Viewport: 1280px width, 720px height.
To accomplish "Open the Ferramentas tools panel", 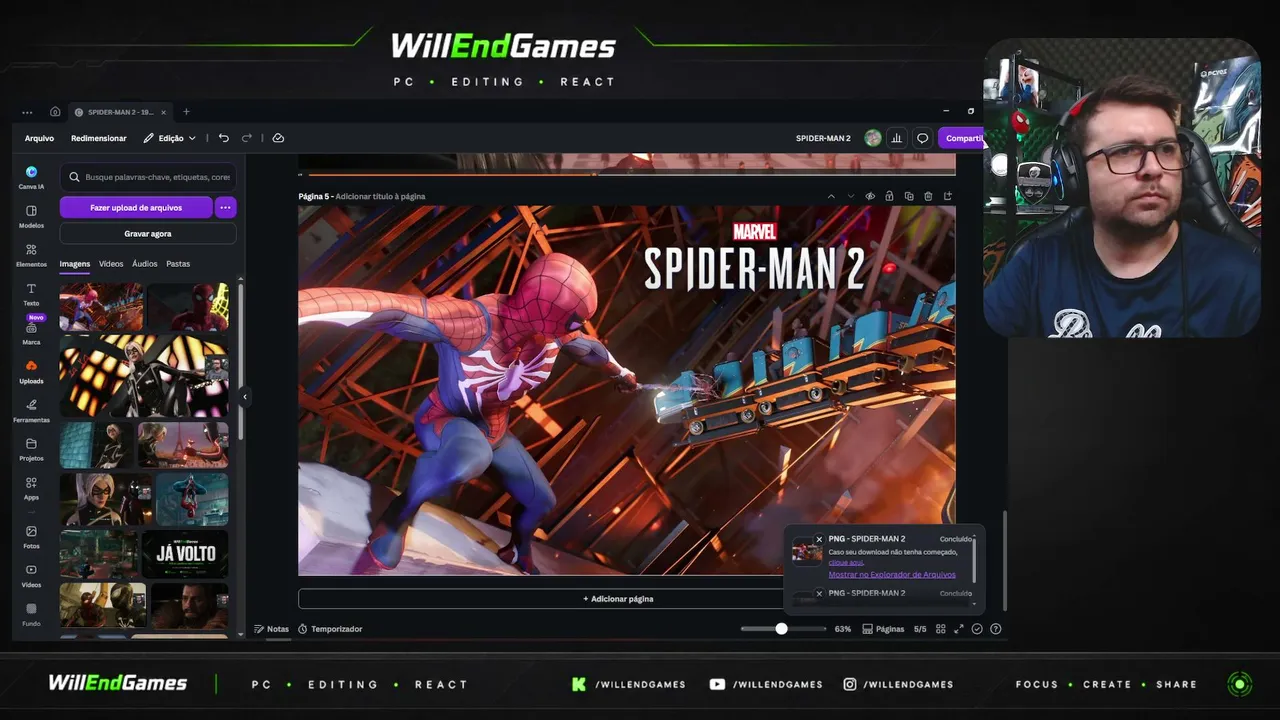I will (x=31, y=411).
